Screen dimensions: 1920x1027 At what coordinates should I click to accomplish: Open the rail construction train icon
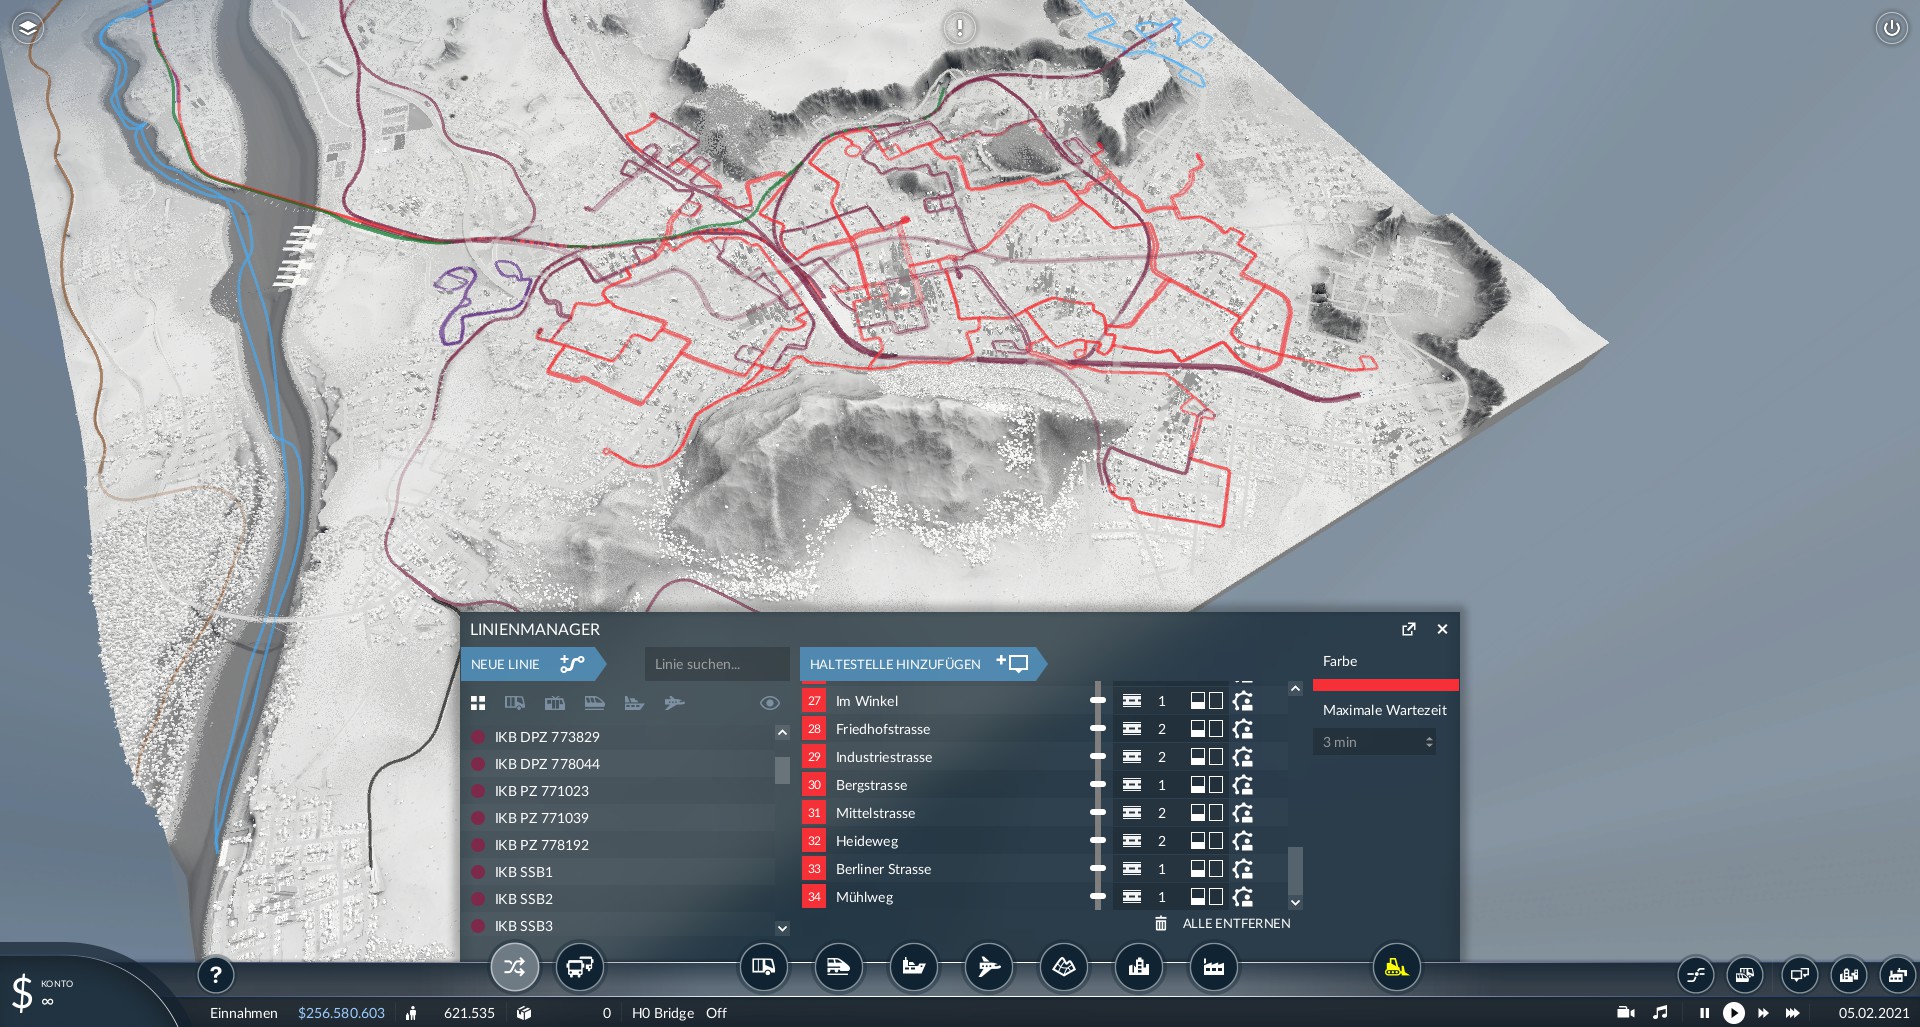[x=838, y=967]
